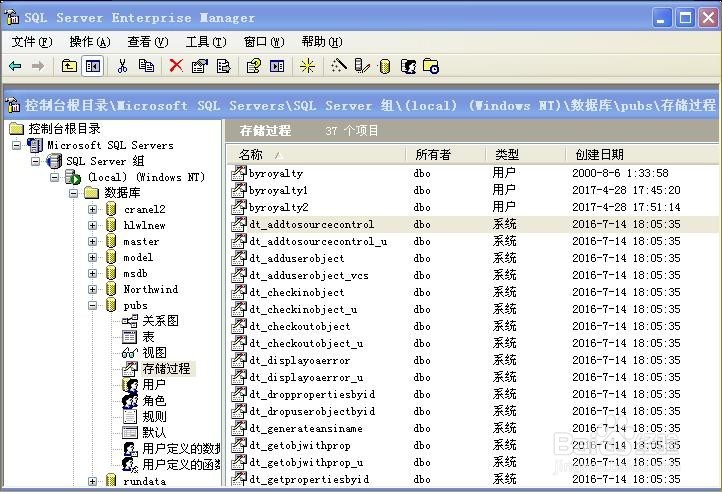Screen dimensions: 722x492
Task: Select the dt_getobjwithprop_u procedure
Action: [x=306, y=463]
